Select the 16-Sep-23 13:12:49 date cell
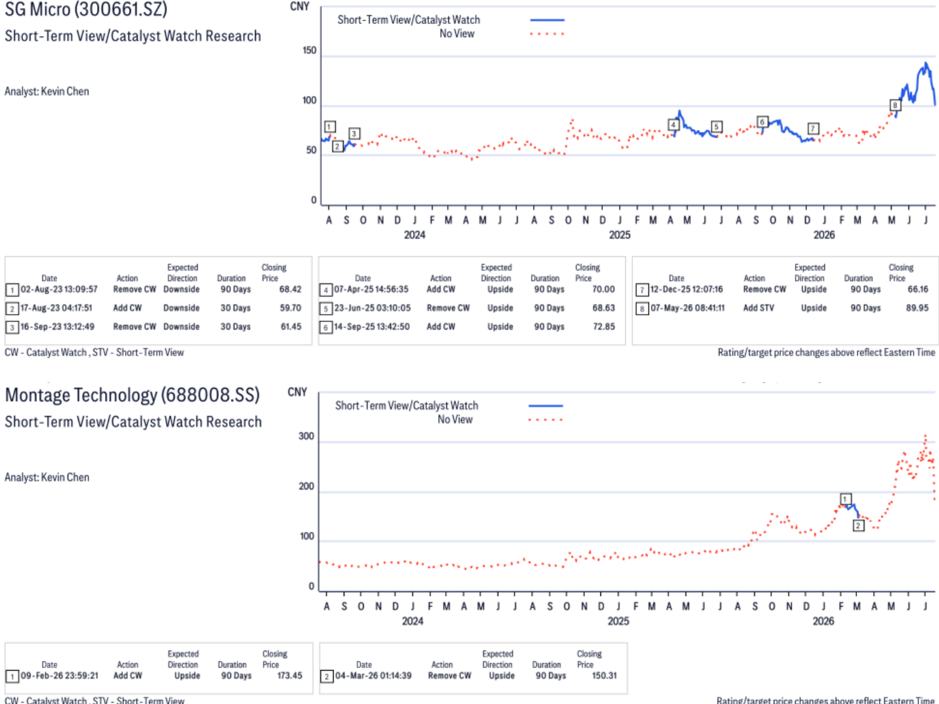The width and height of the screenshot is (939, 704). (58, 326)
